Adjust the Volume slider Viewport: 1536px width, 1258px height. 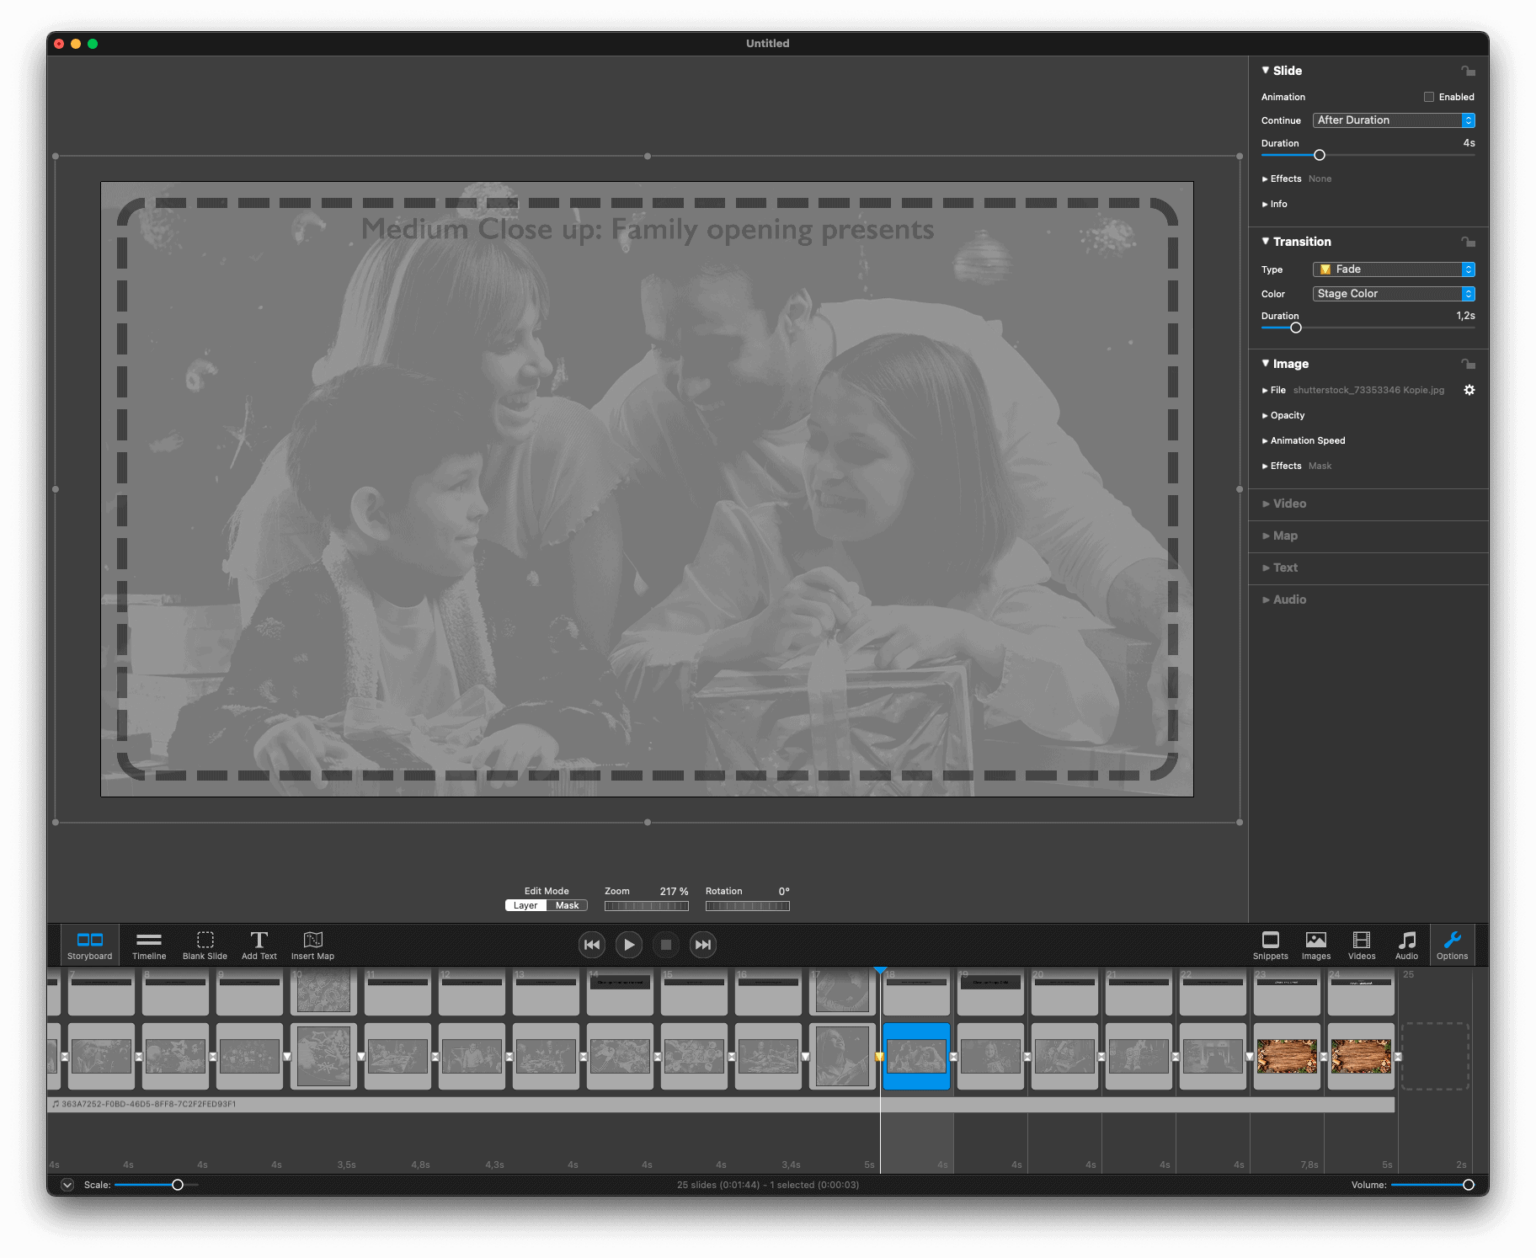tap(1468, 1185)
